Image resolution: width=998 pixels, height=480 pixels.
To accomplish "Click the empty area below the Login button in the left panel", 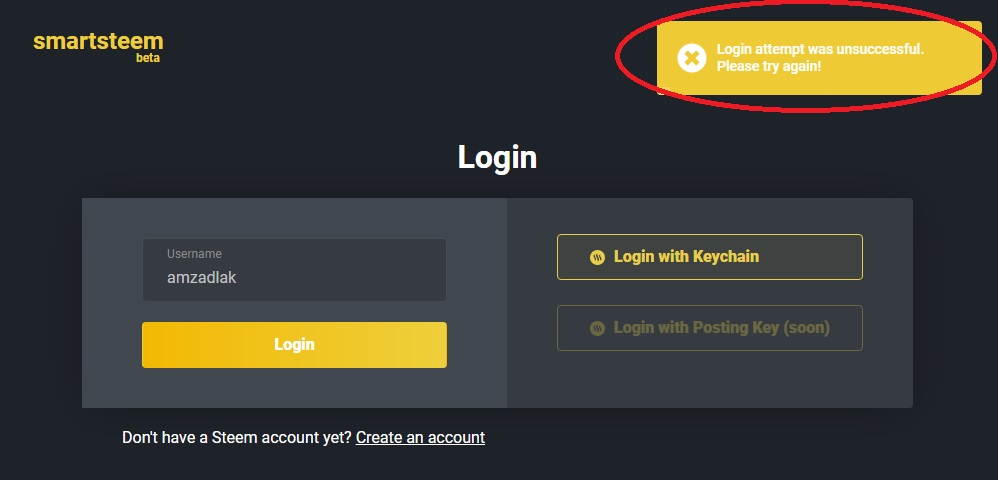I will click(294, 388).
